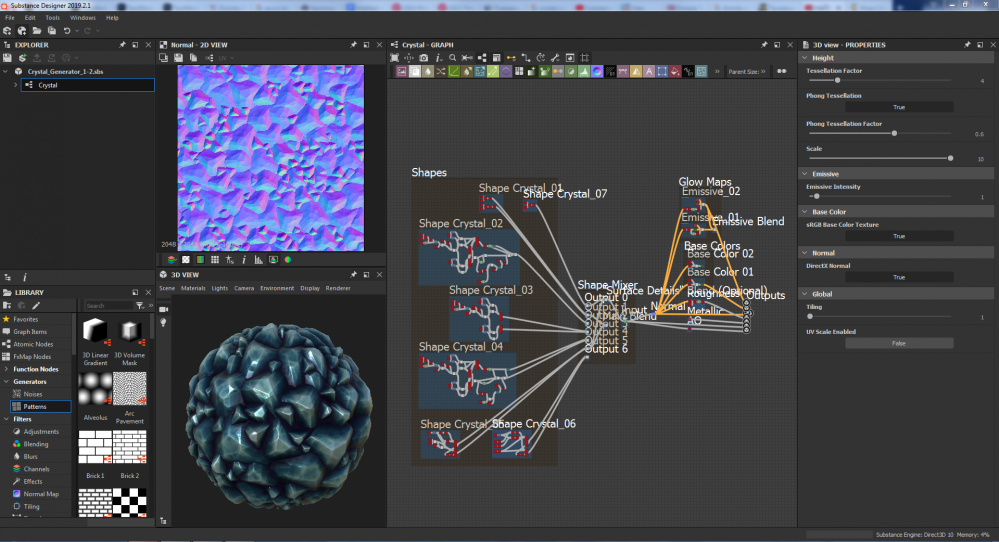Image resolution: width=999 pixels, height=542 pixels.
Task: Collapse the Generators library category
Action: pyautogui.click(x=6, y=381)
